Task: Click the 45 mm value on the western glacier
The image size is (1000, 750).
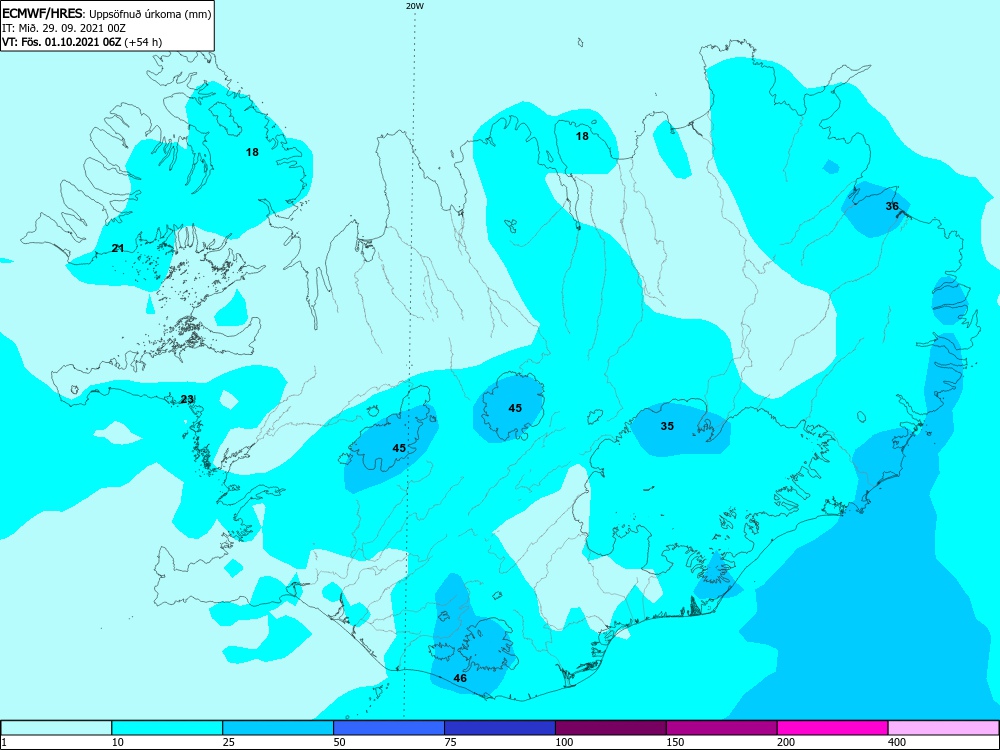Action: (399, 448)
